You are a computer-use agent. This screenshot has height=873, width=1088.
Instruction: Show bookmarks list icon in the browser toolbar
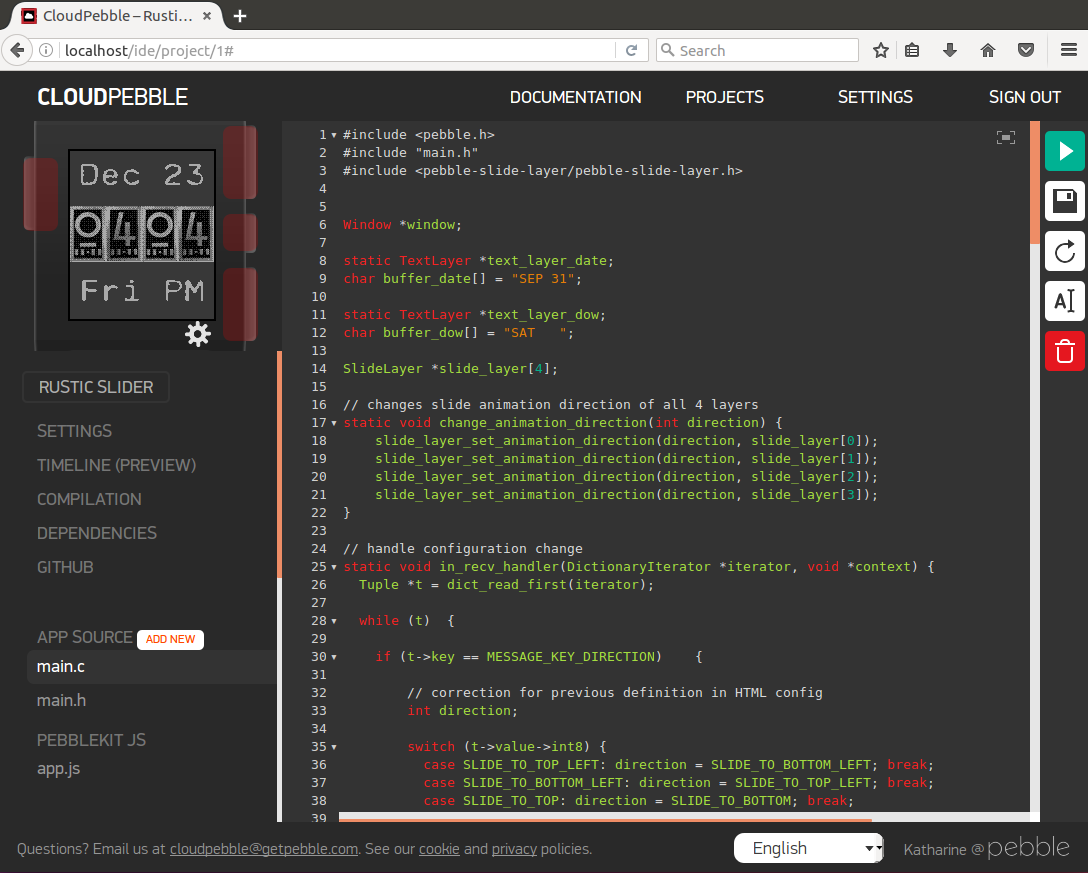pos(912,50)
